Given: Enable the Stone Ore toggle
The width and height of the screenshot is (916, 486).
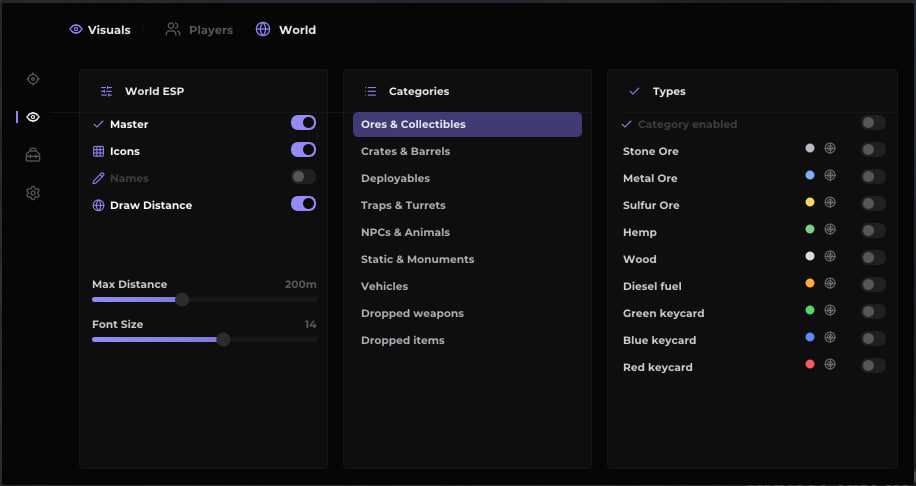Looking at the screenshot, I should [x=873, y=150].
